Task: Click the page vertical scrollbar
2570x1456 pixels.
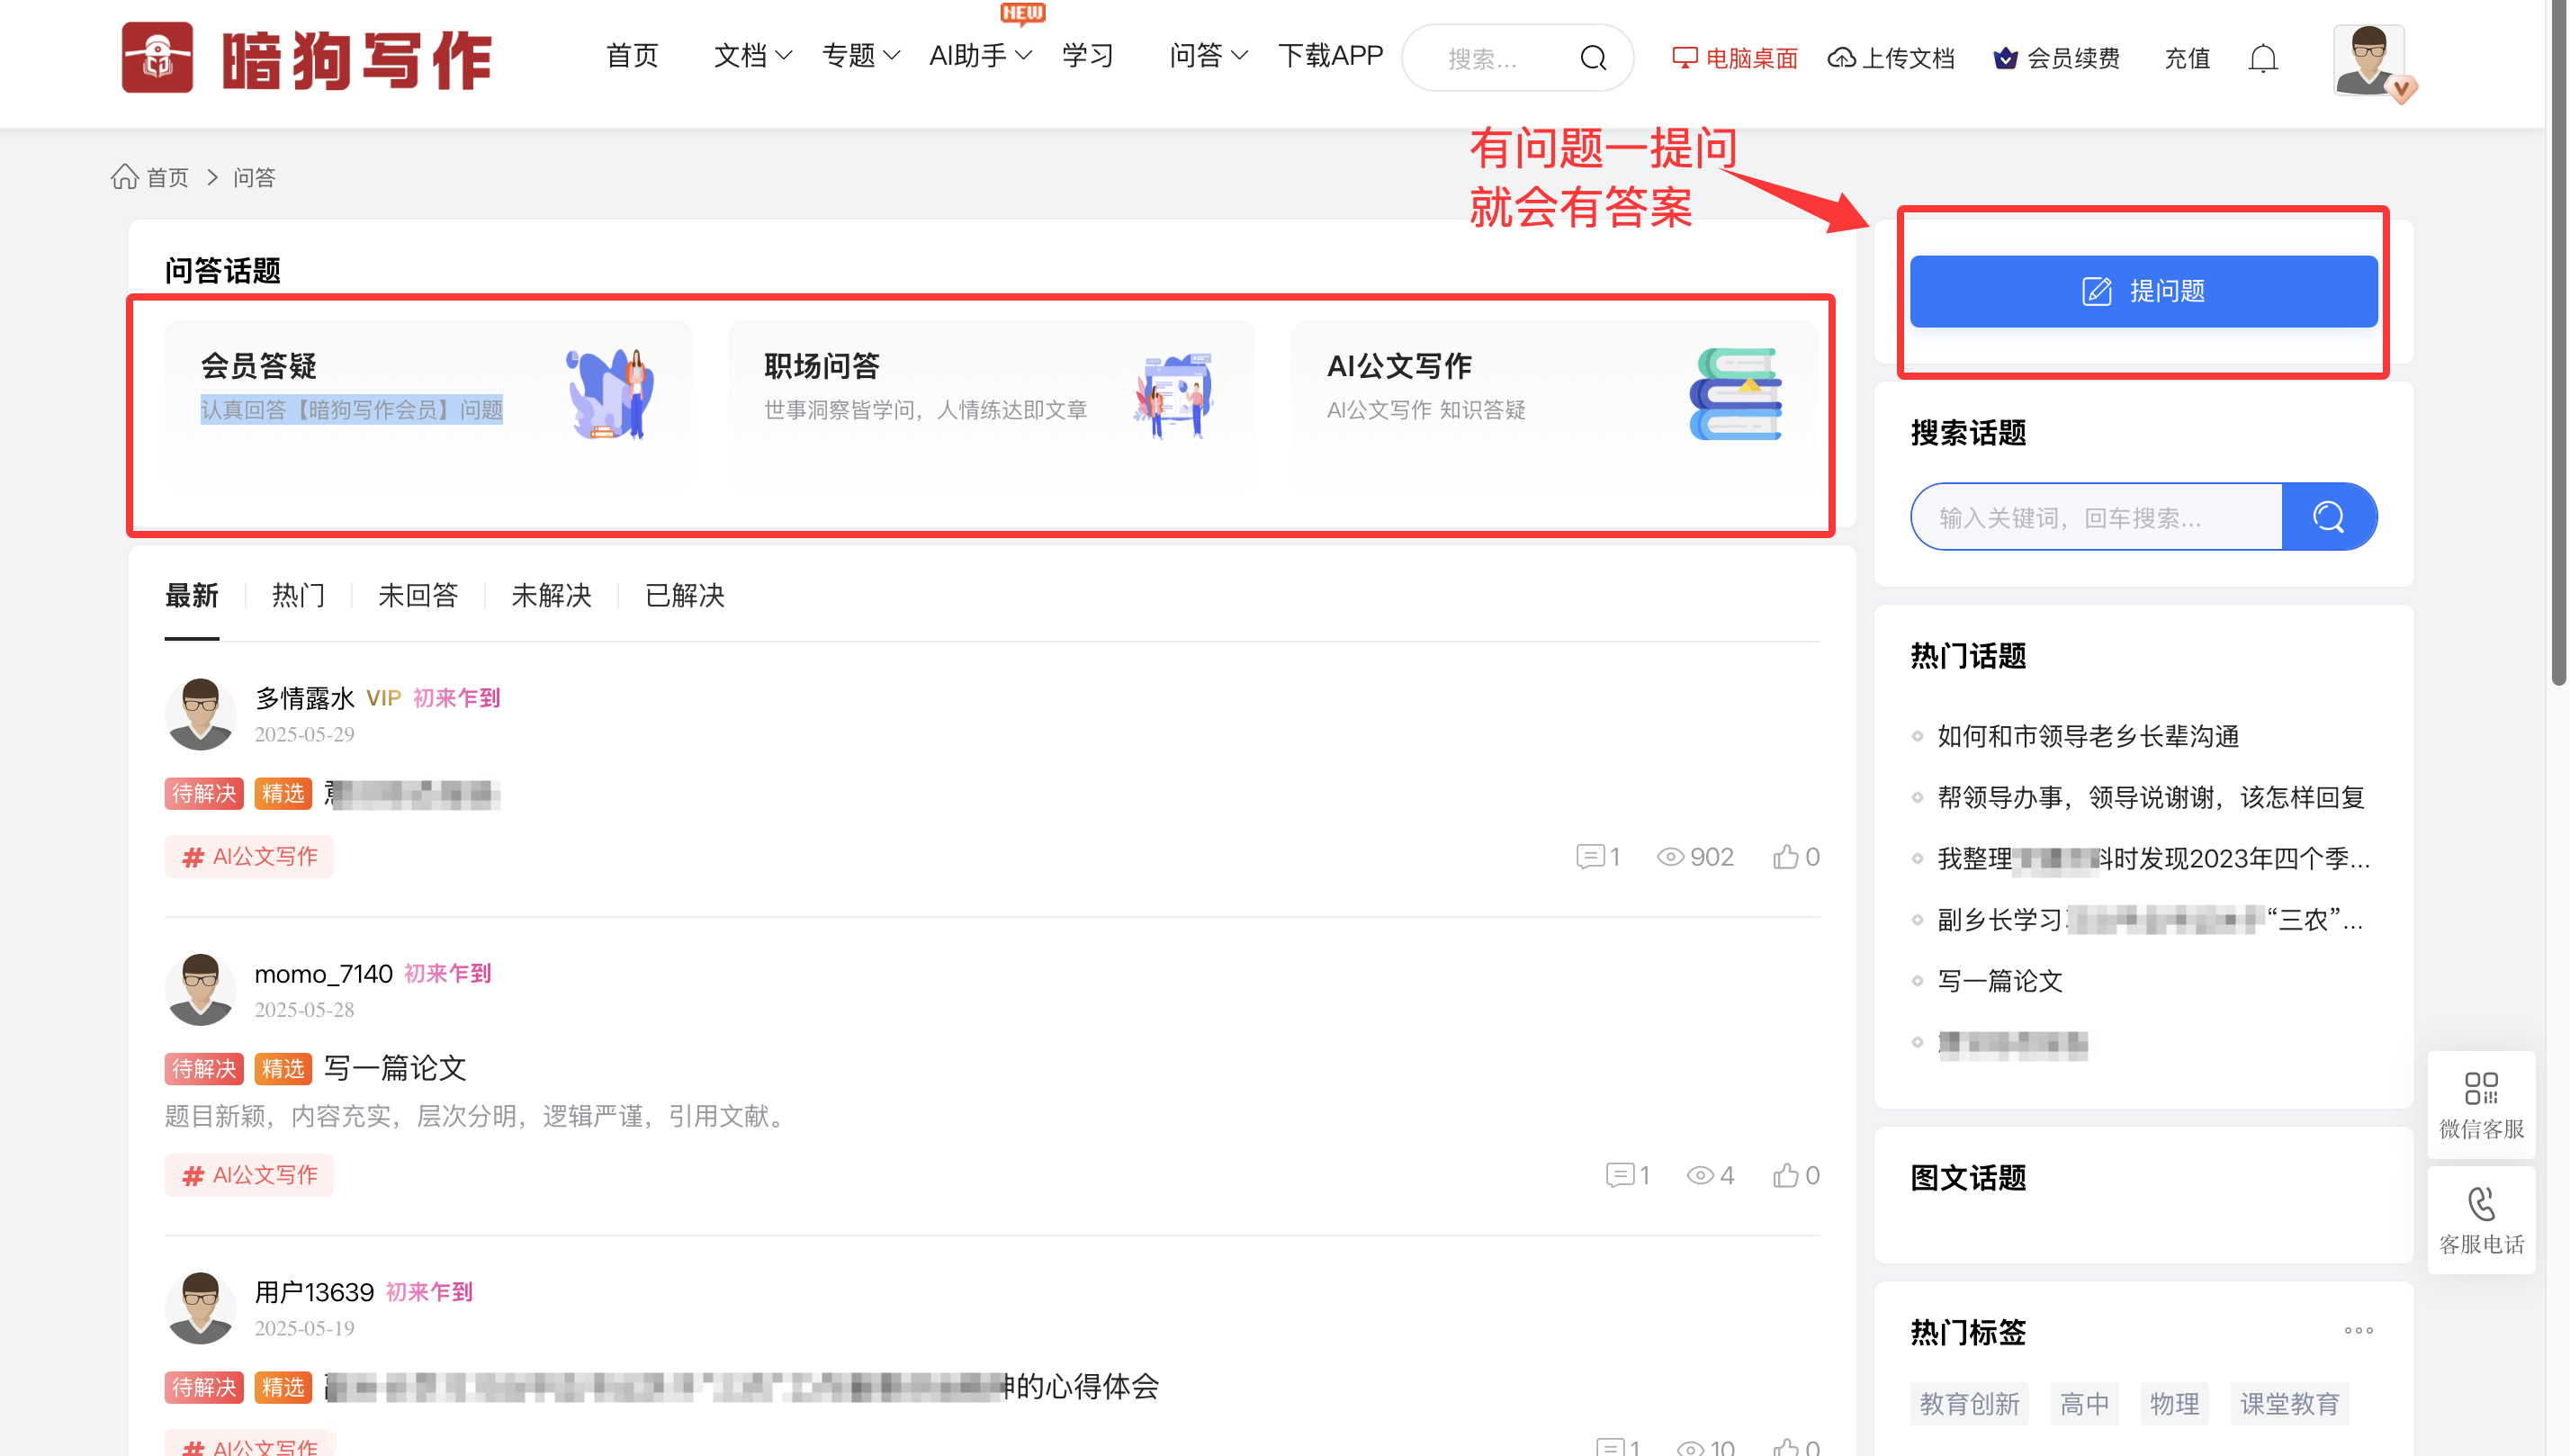Action: pyautogui.click(x=2558, y=345)
